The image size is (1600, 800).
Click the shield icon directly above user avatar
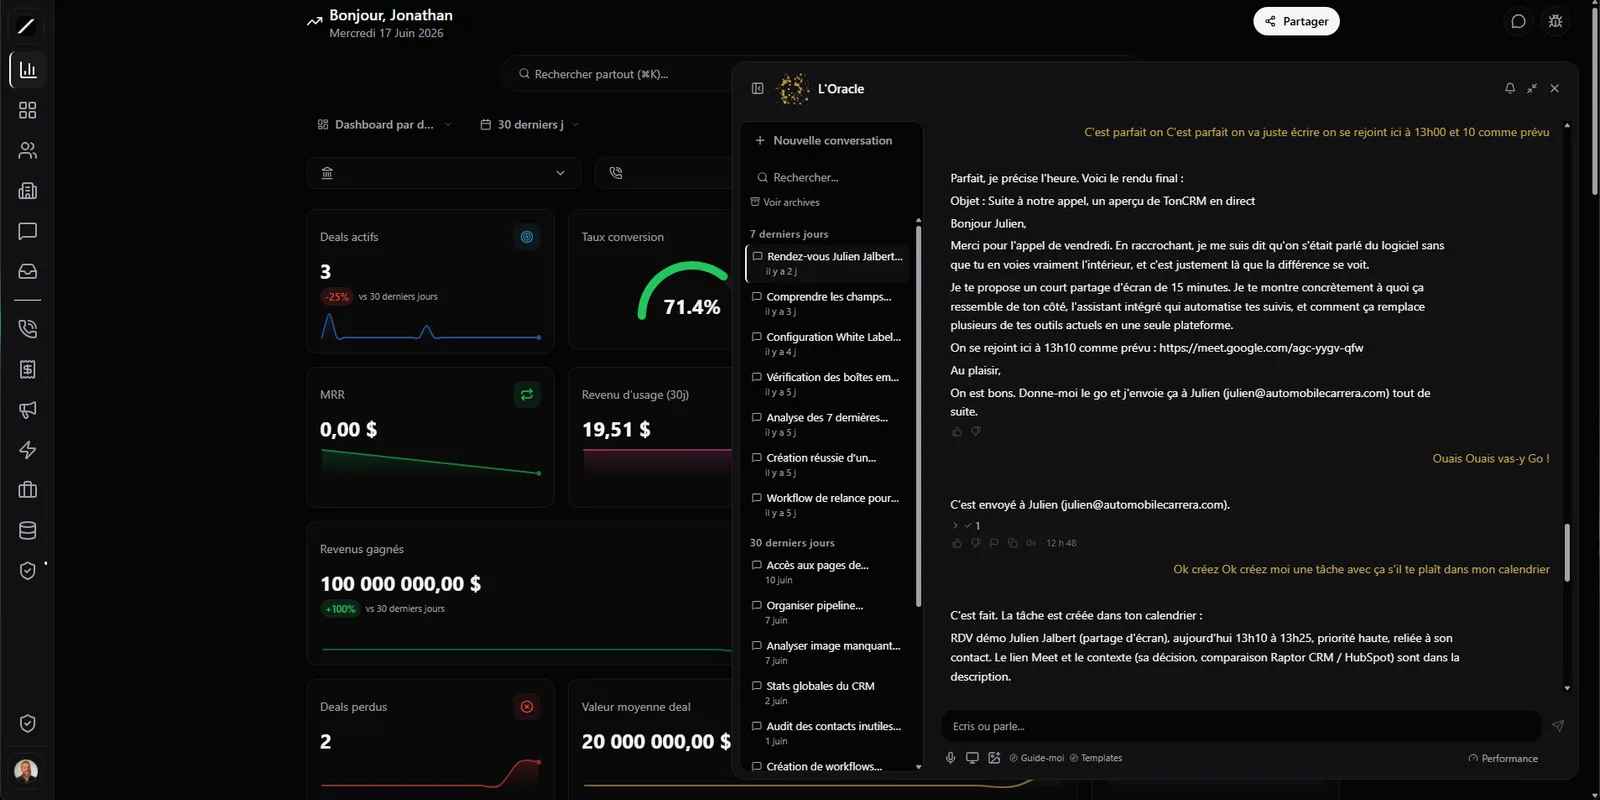(x=28, y=723)
